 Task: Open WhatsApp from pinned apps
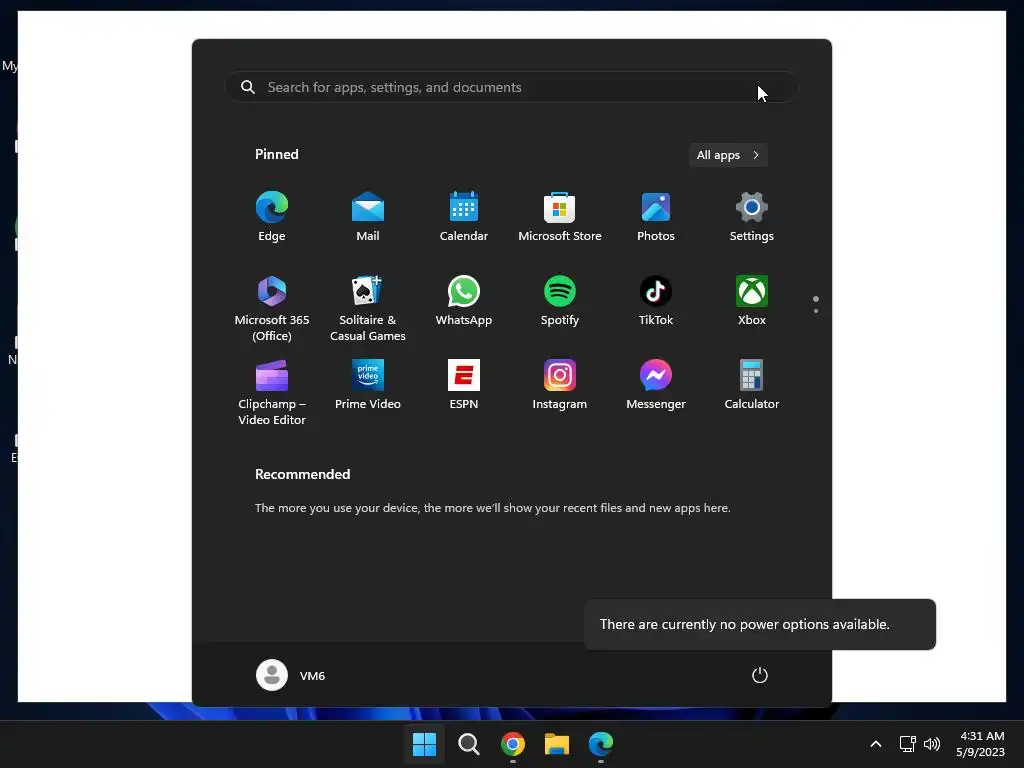coord(464,301)
